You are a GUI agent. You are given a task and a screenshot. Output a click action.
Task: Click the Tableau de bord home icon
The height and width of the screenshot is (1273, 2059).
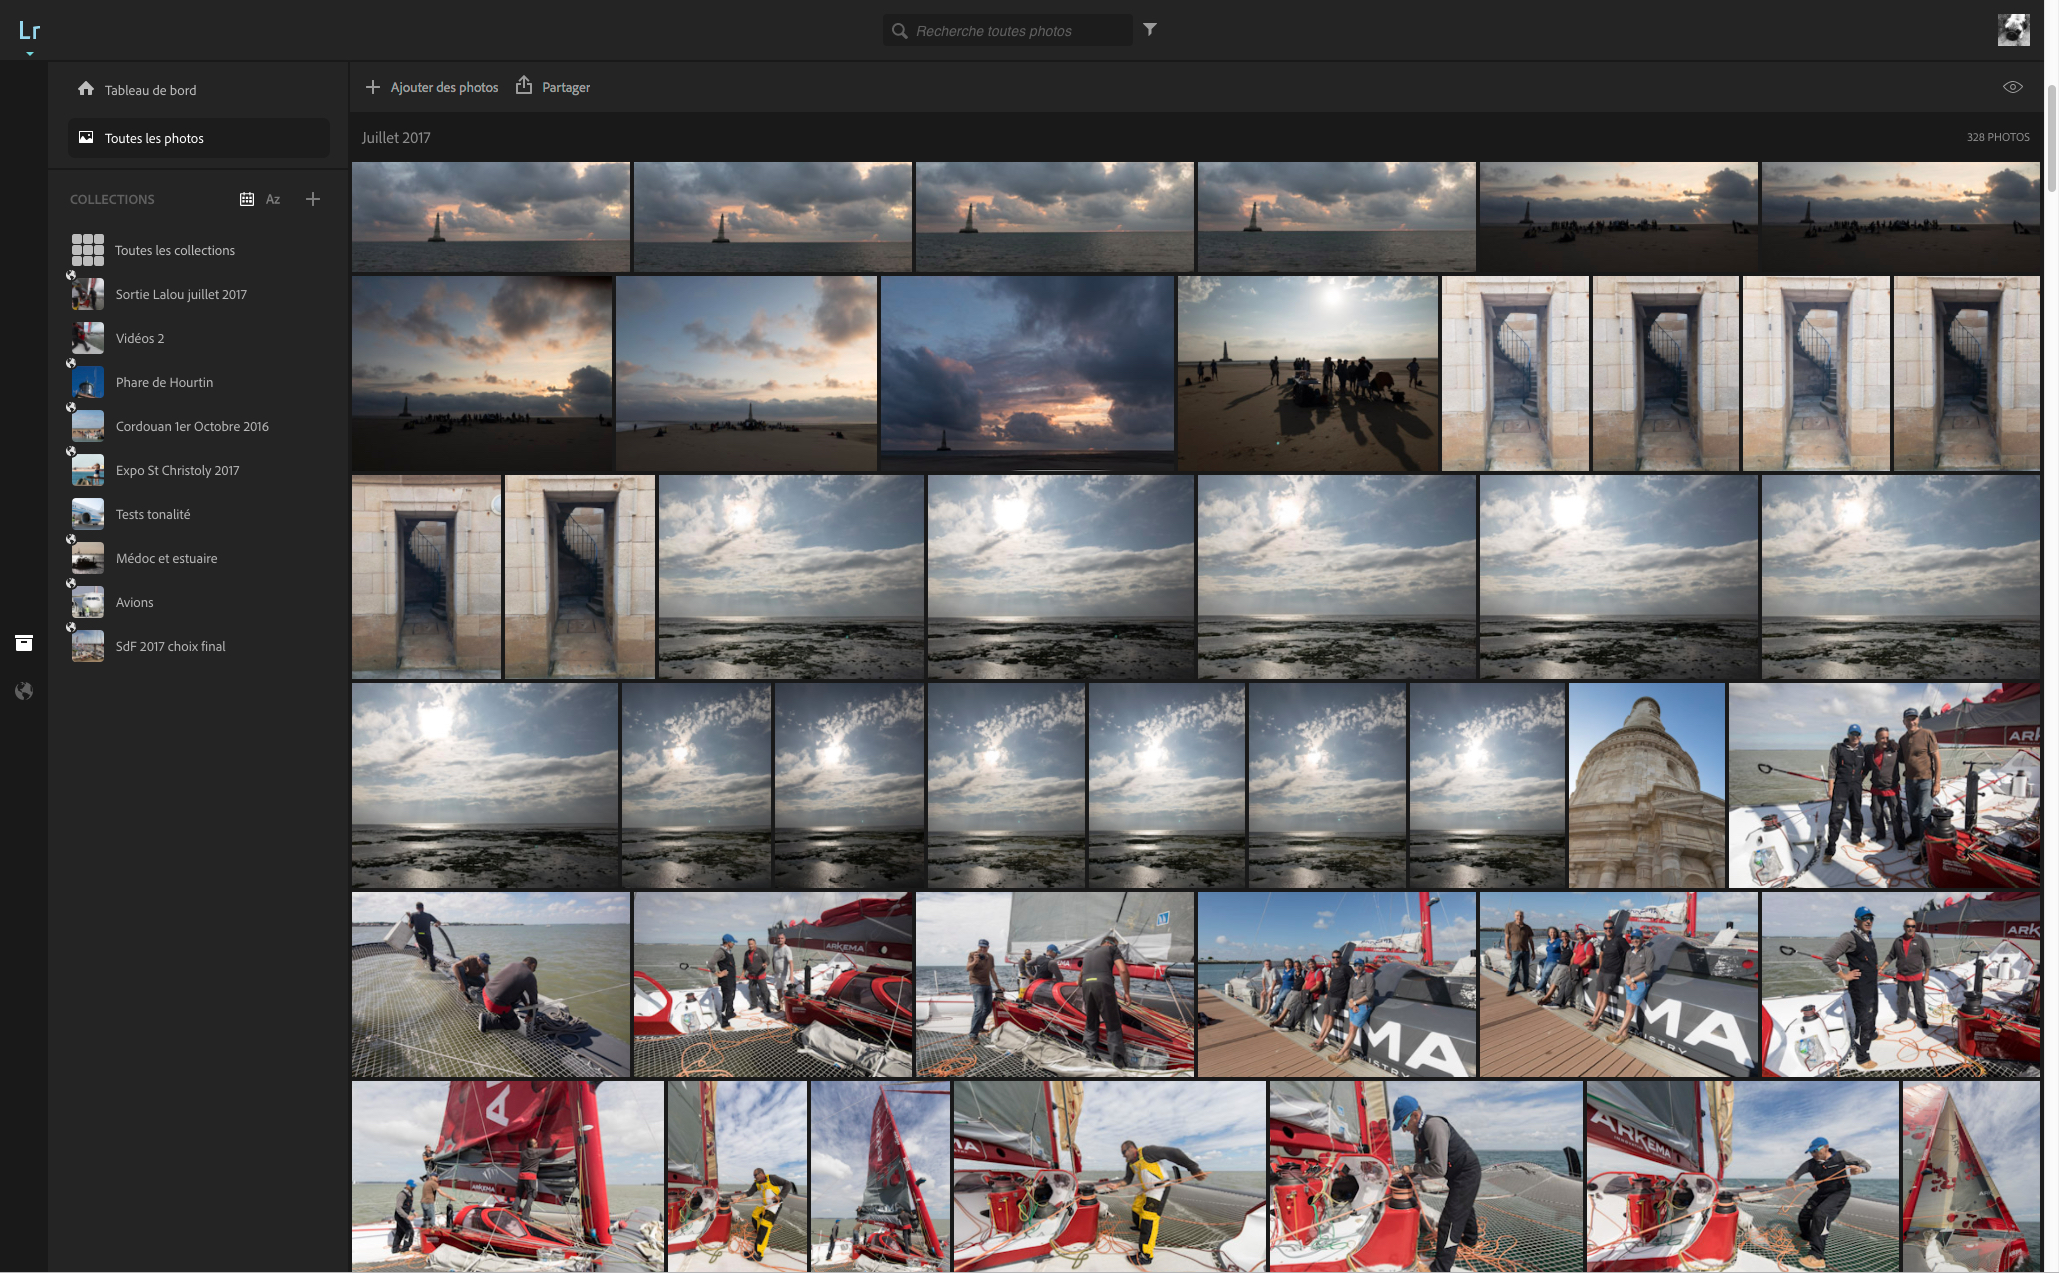(86, 89)
